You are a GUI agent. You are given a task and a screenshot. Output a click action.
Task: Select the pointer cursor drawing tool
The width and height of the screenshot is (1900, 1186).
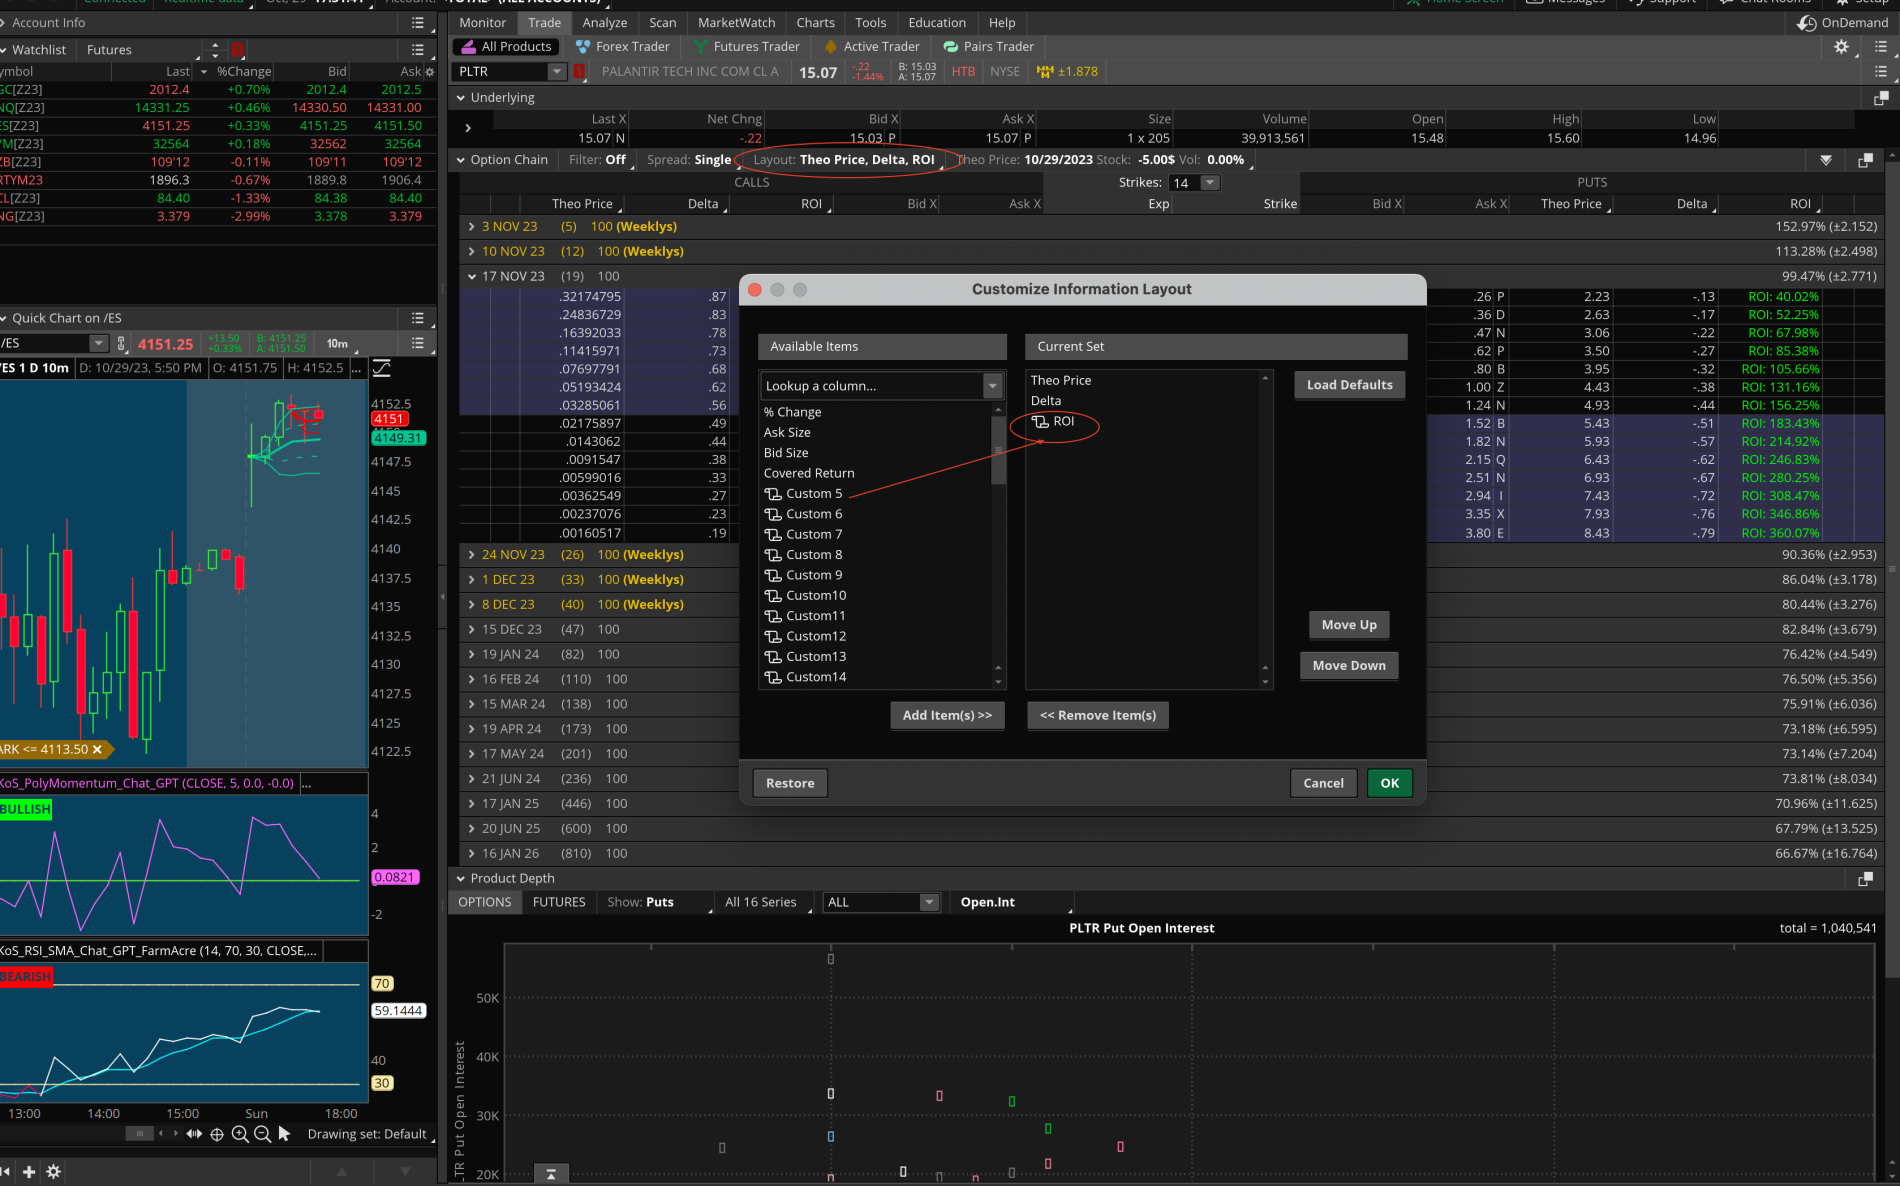click(x=284, y=1134)
